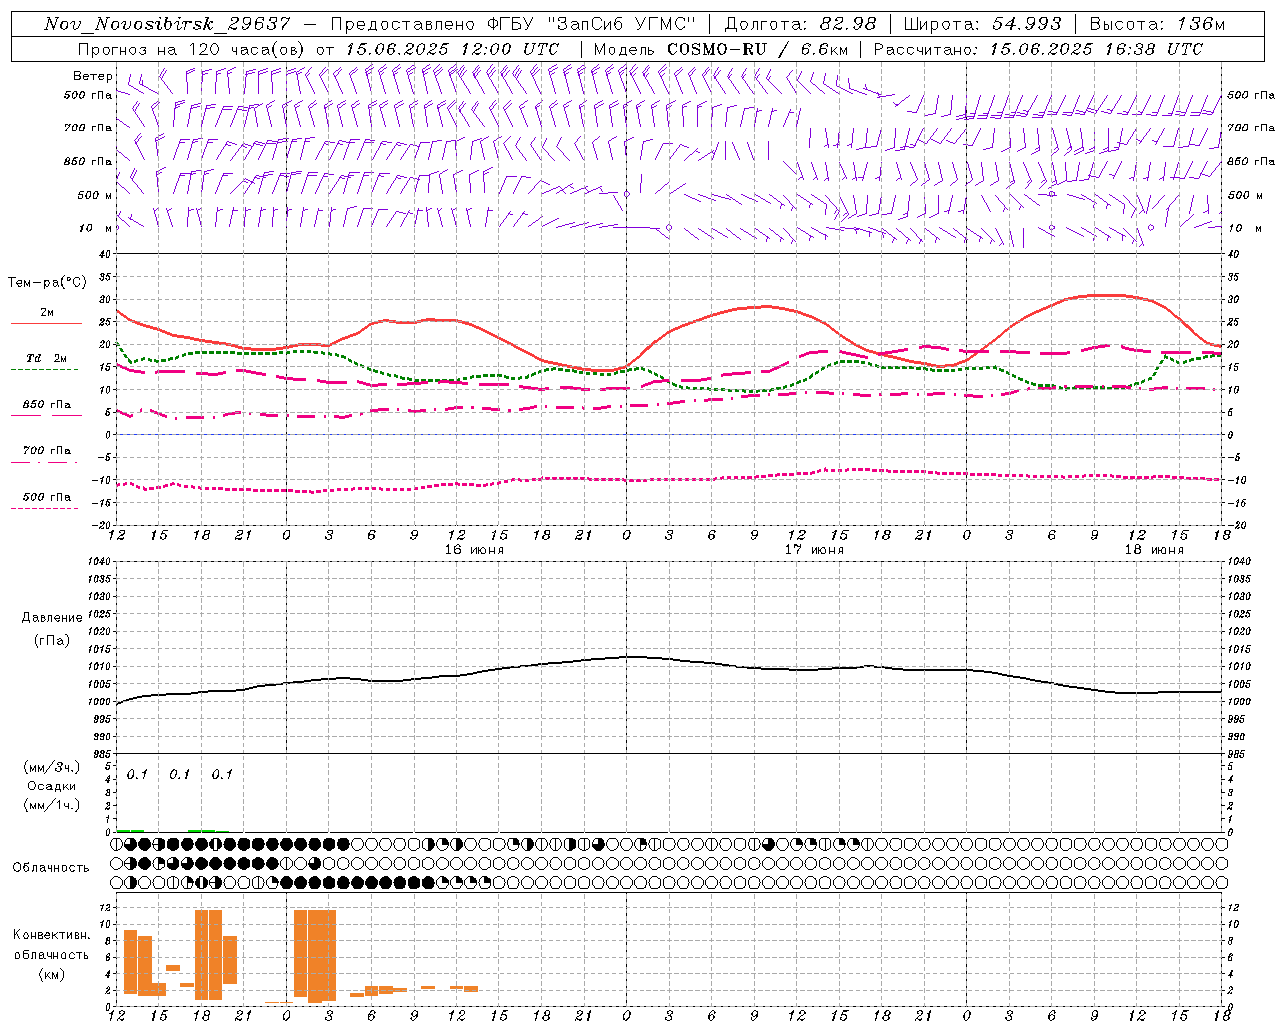Click the 850 гПа temperature legend entry
This screenshot has height=1024, width=1280.
47,404
